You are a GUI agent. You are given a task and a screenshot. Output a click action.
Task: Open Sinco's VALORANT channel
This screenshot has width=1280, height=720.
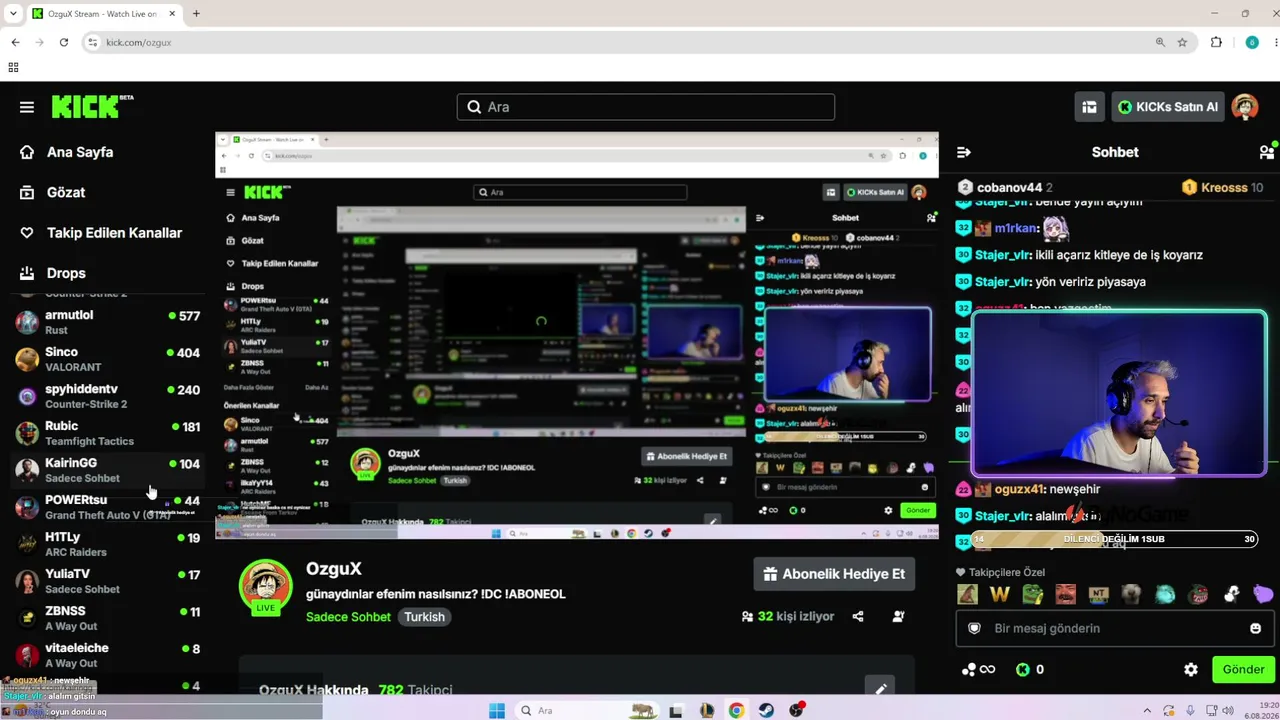pyautogui.click(x=108, y=359)
